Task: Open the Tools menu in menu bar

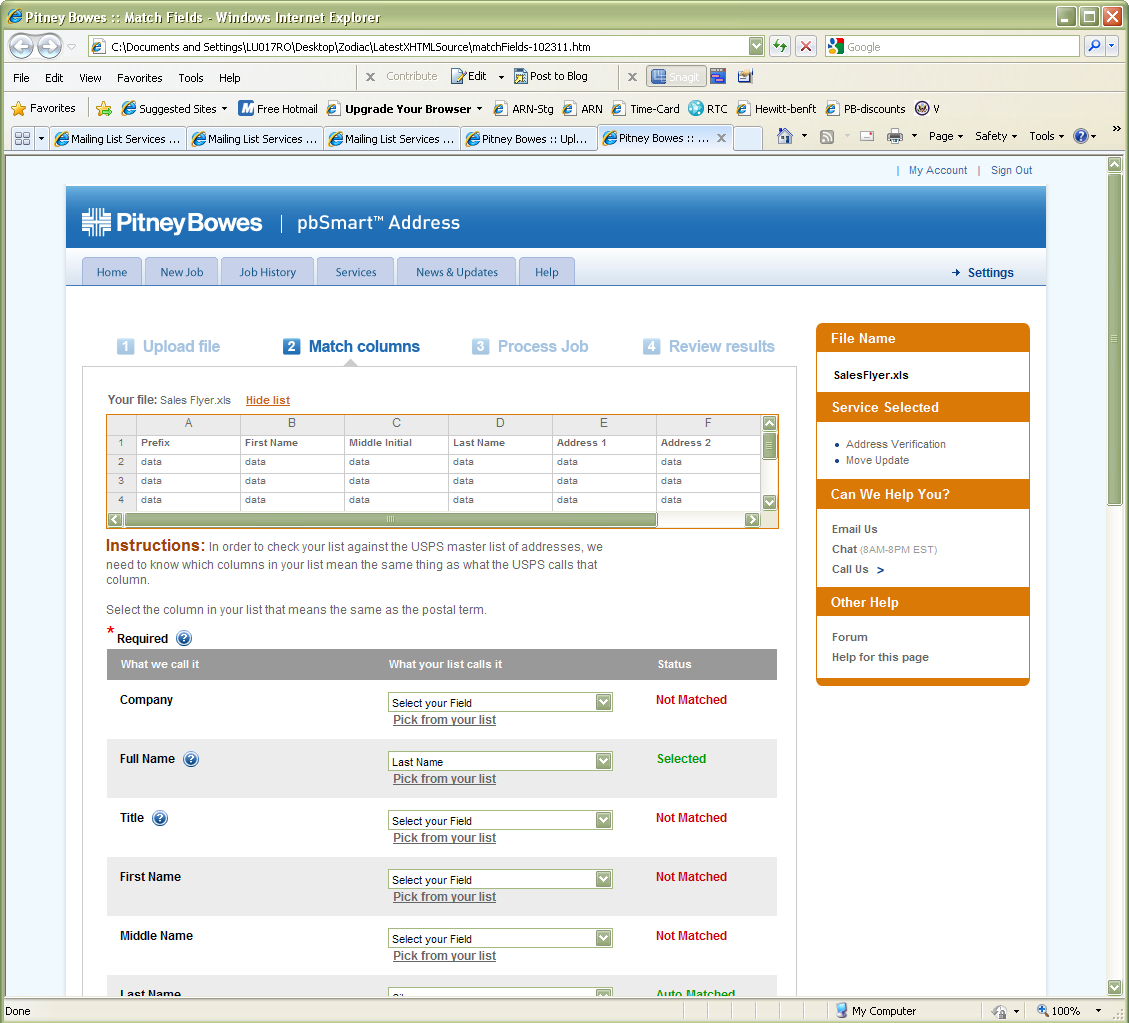Action: 191,78
